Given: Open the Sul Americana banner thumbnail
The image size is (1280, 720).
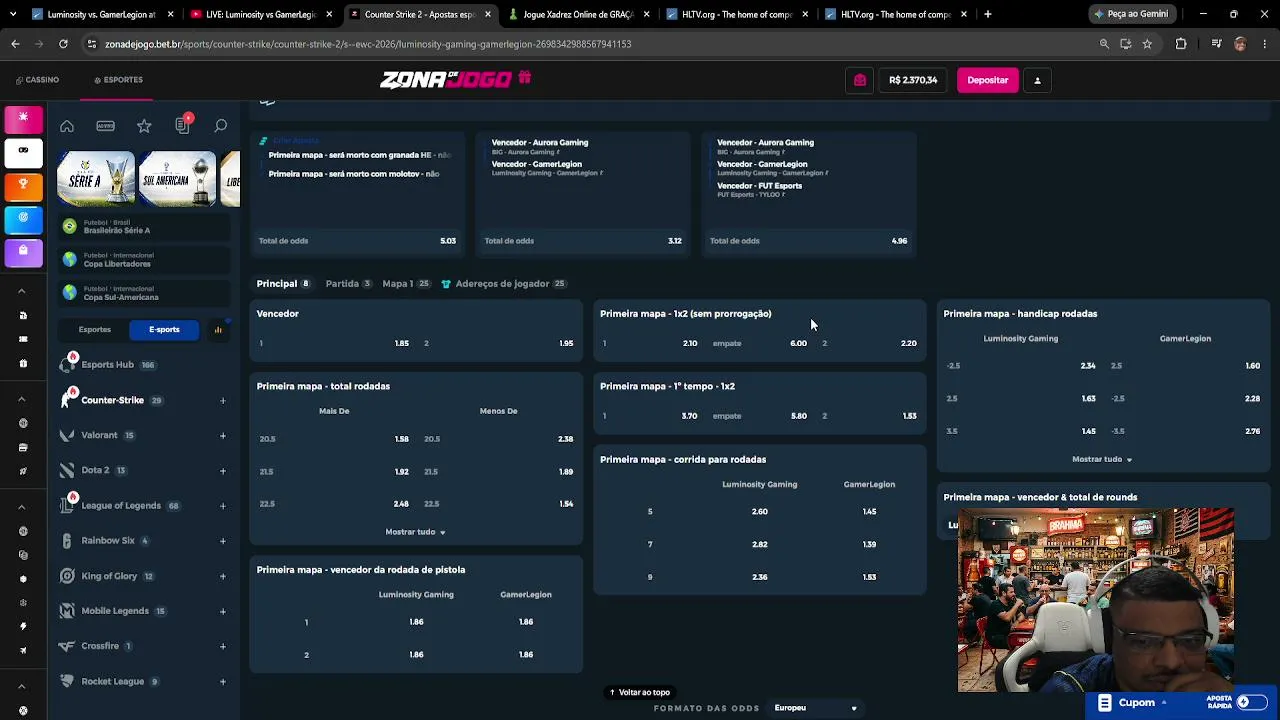Looking at the screenshot, I should pyautogui.click(x=178, y=179).
